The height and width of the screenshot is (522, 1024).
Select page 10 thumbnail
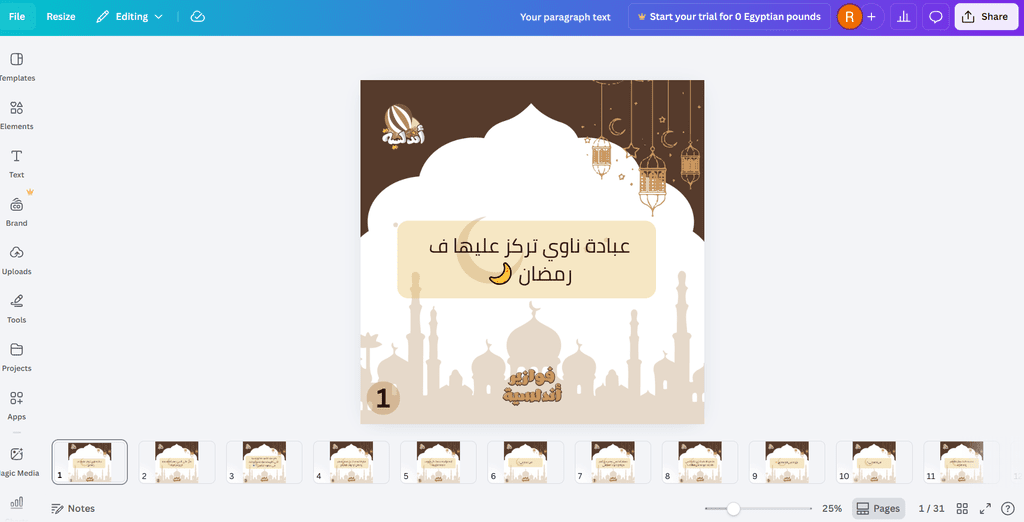pyautogui.click(x=874, y=462)
